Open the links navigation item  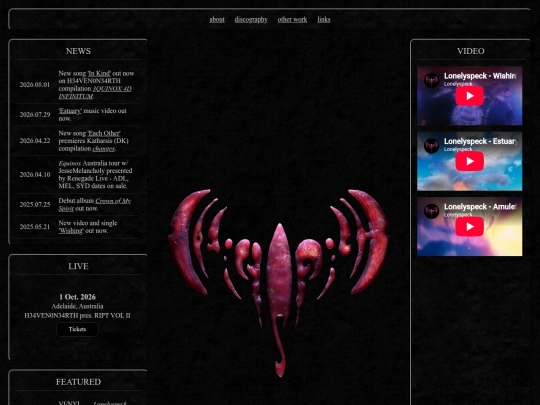click(x=324, y=20)
